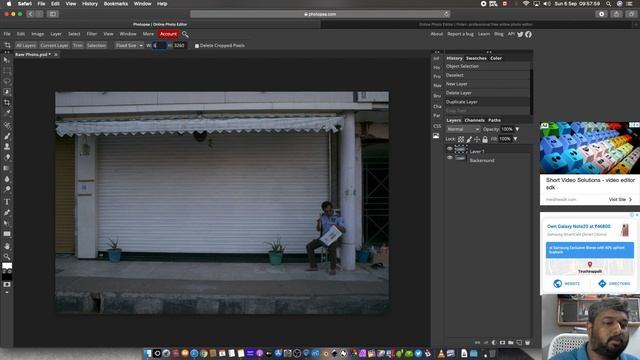Select the Spot Healing Brush tool

tap(7, 125)
